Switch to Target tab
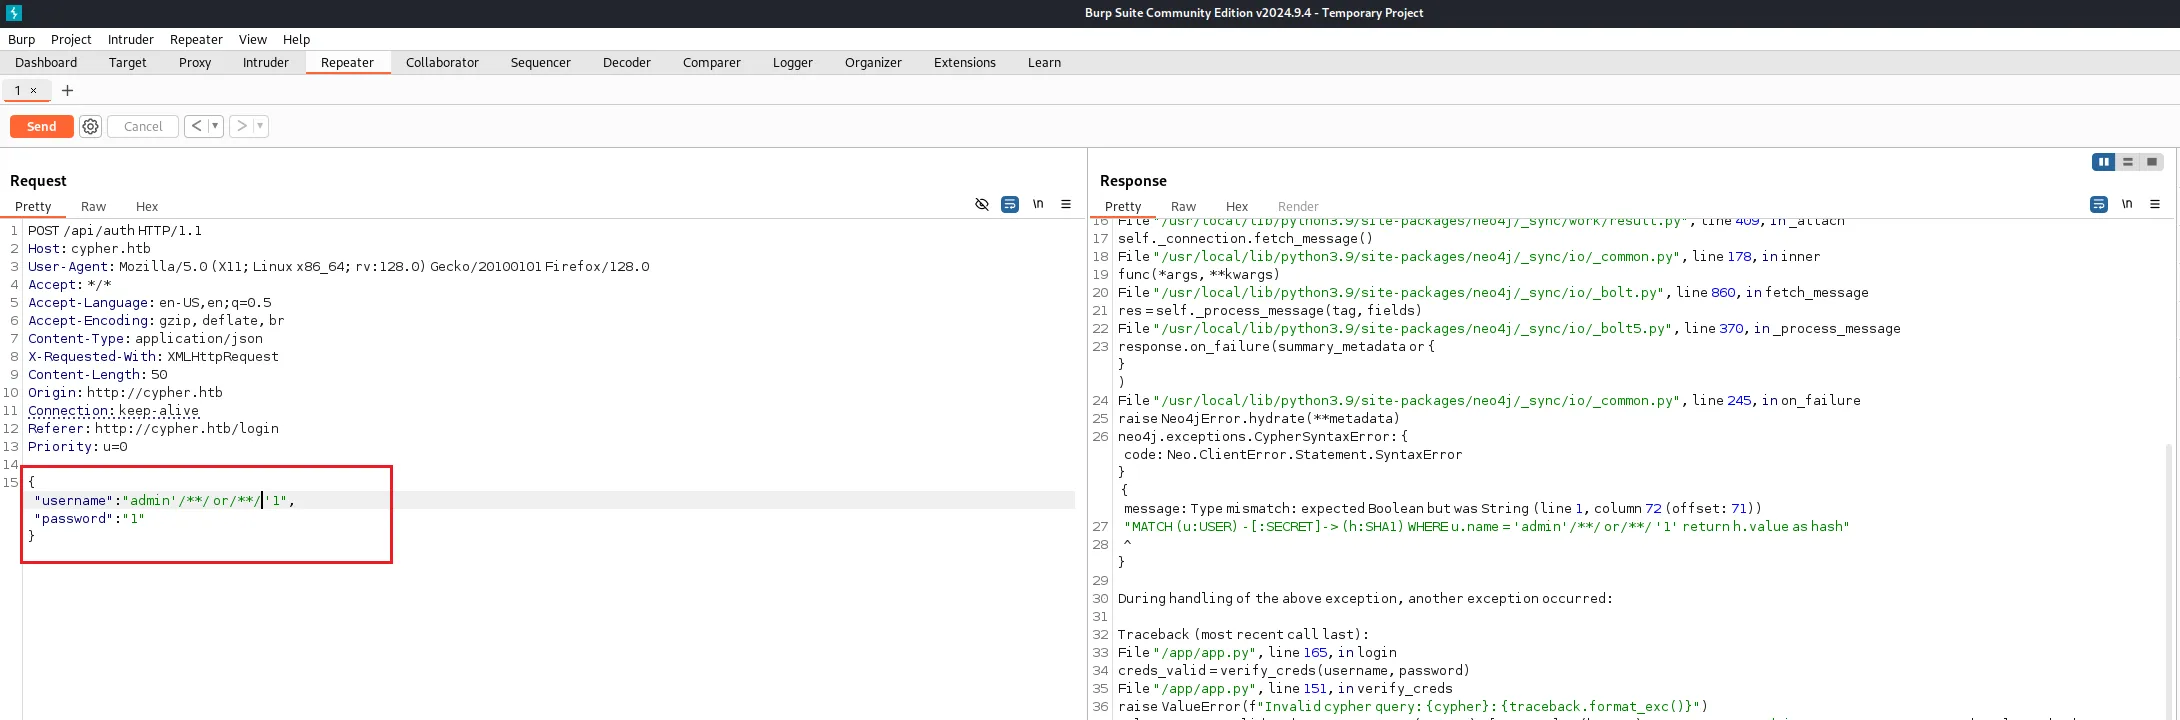 (128, 62)
